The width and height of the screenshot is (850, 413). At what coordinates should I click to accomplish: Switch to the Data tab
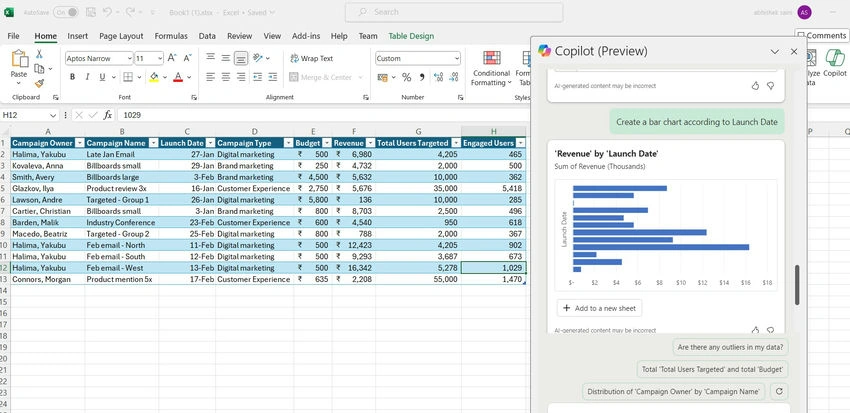pos(207,36)
